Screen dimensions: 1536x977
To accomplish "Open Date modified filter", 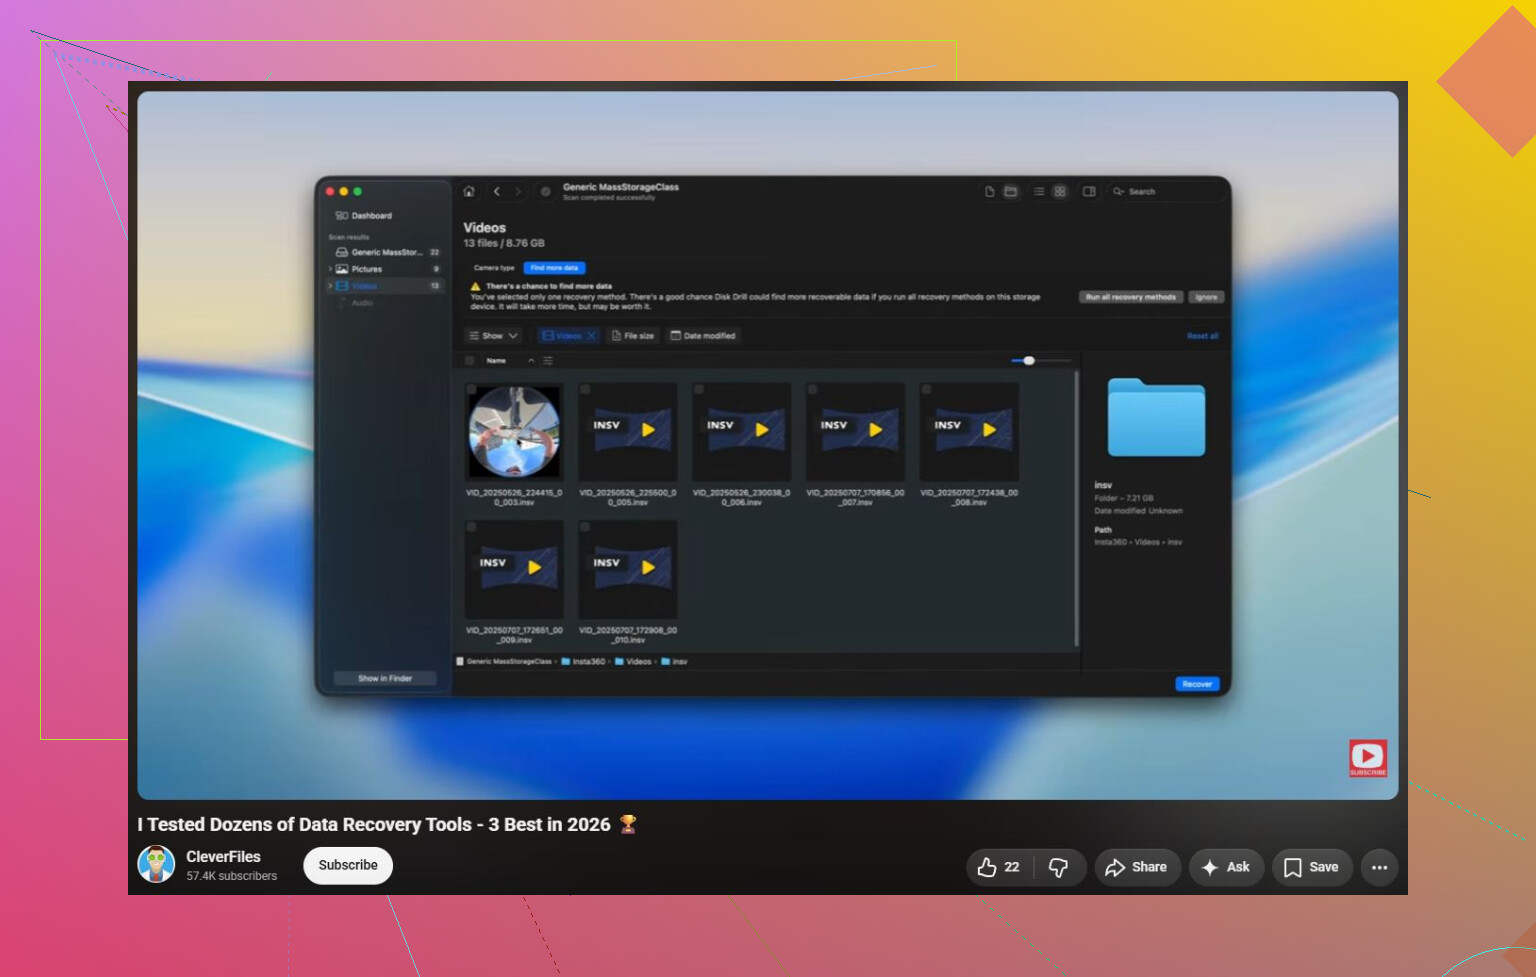I will tap(703, 336).
